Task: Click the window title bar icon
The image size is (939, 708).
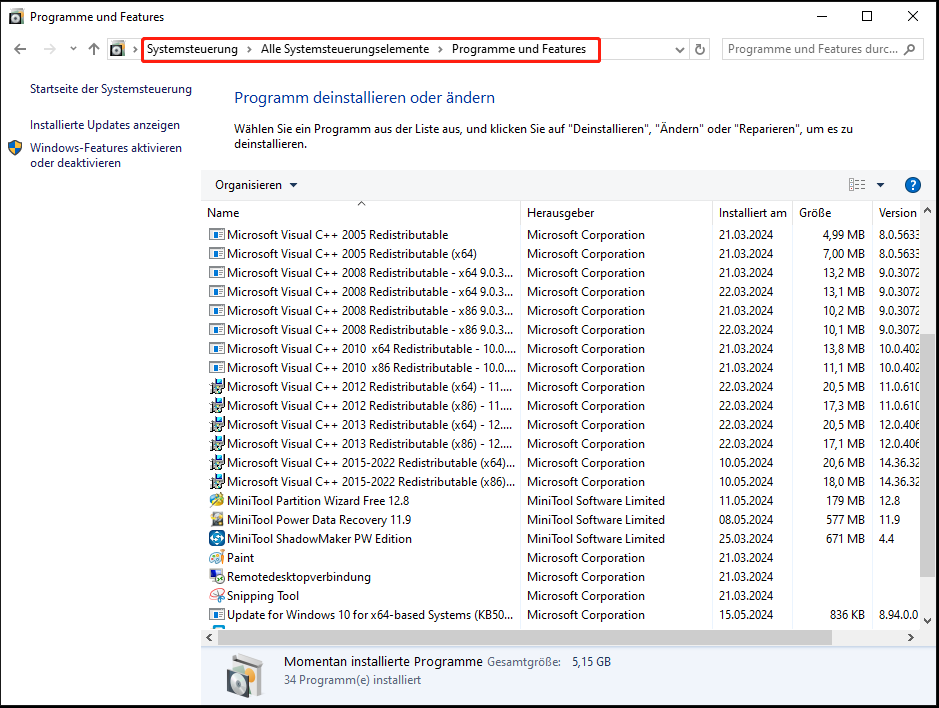Action: [16, 17]
